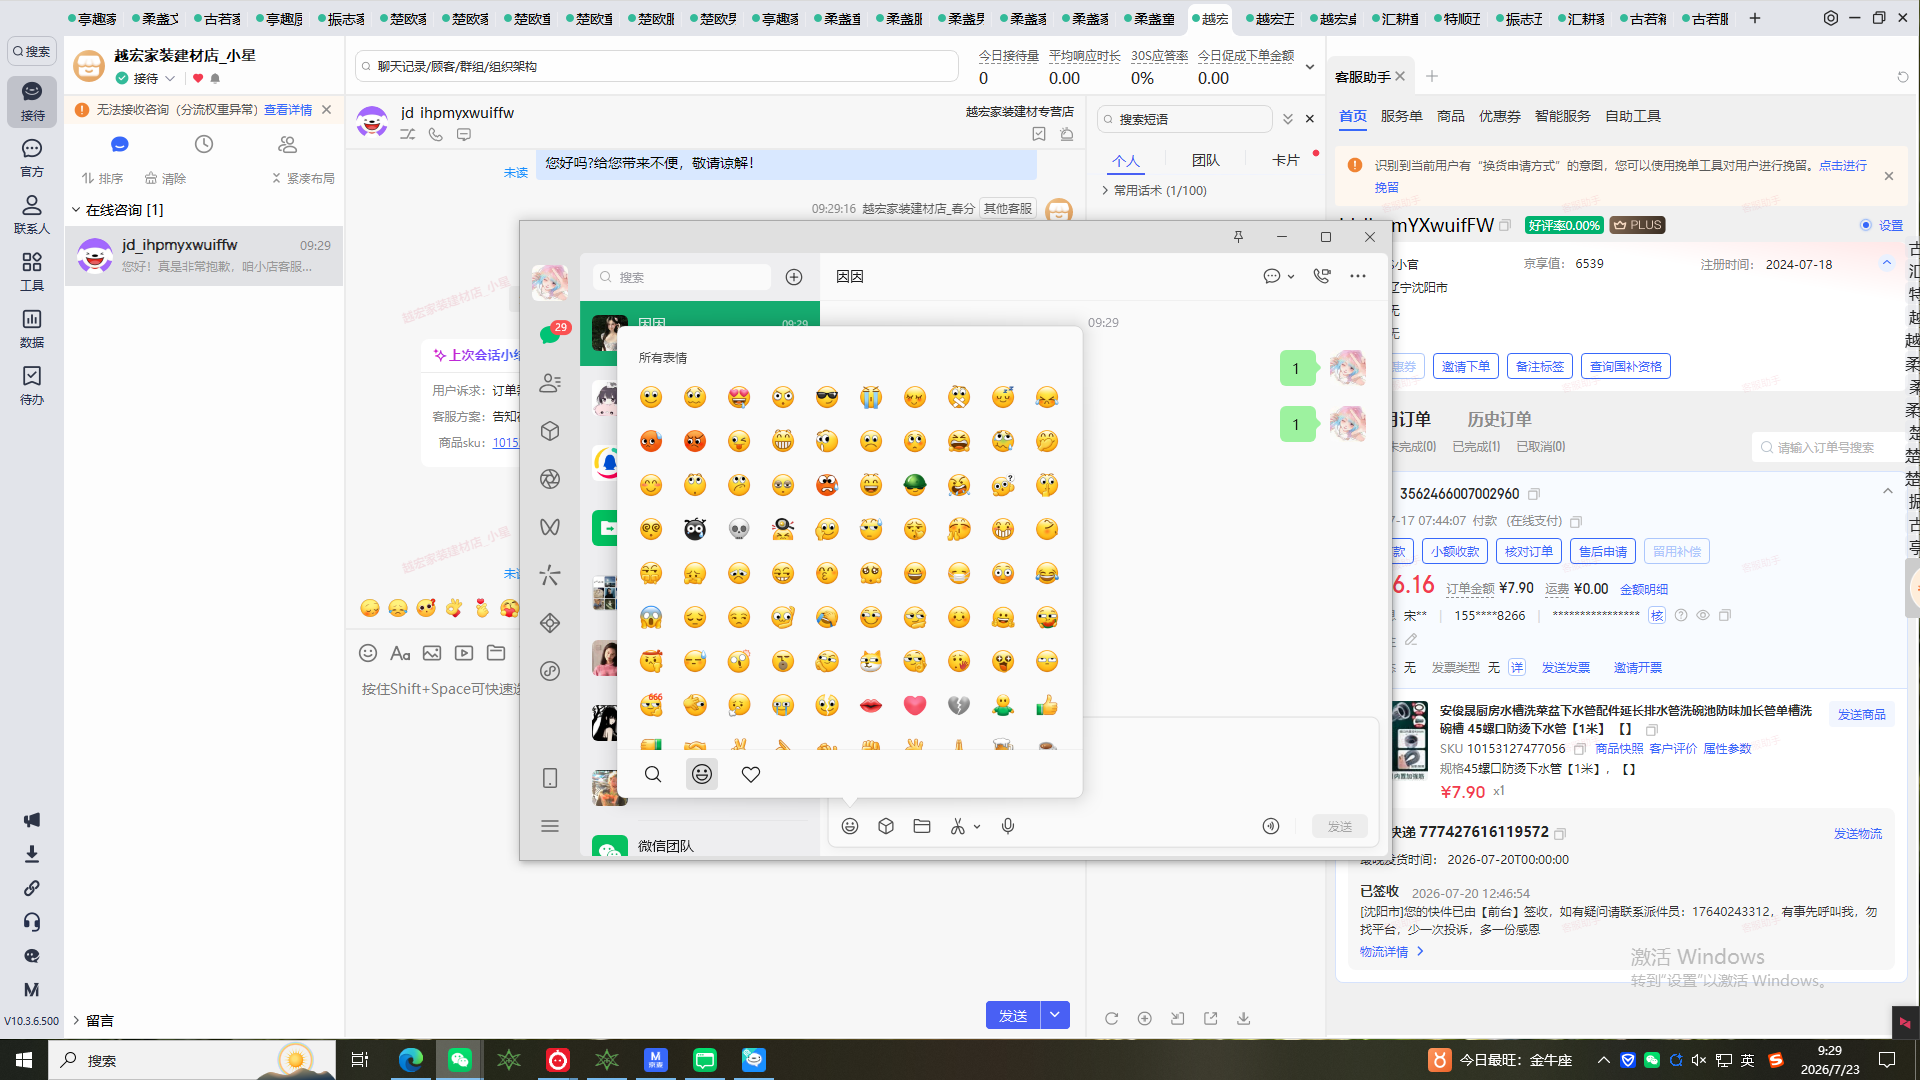Toggle masked info eye icon in order

(1703, 616)
